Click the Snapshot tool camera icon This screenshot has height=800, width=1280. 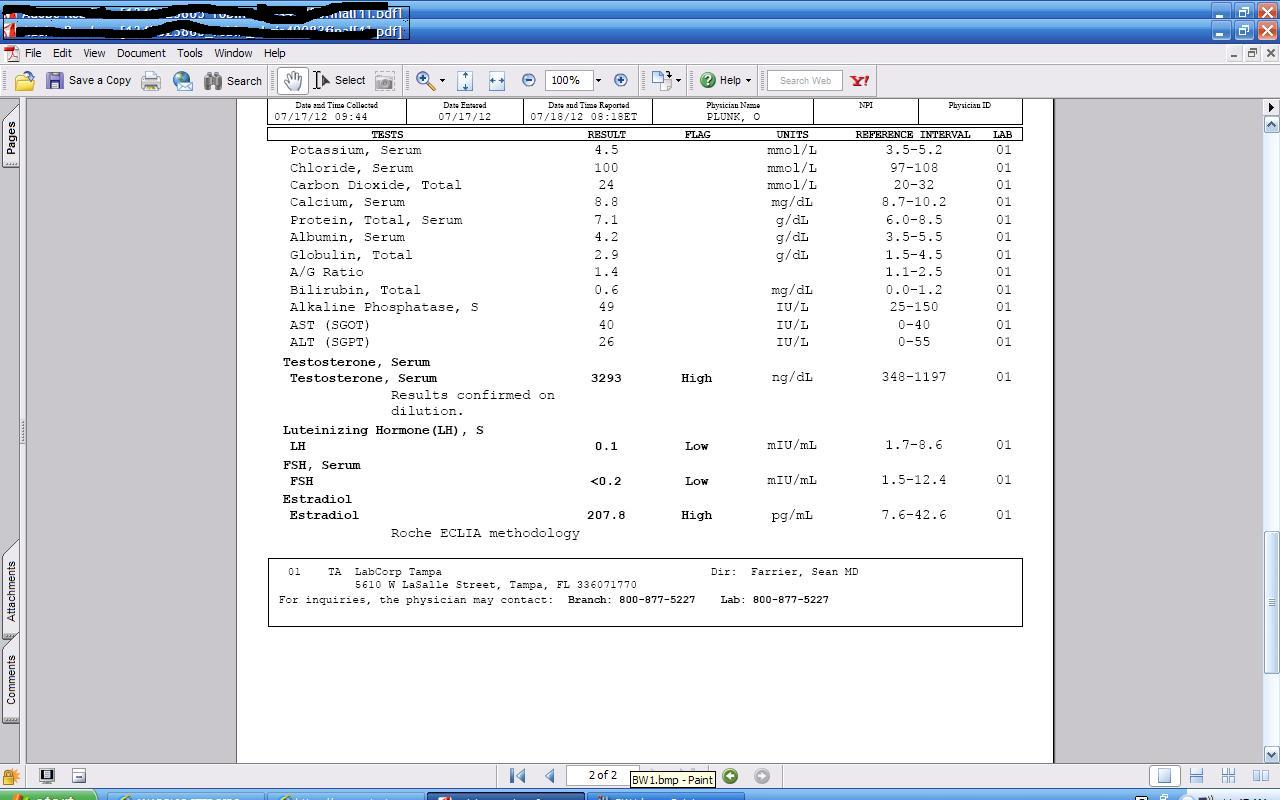click(x=385, y=81)
